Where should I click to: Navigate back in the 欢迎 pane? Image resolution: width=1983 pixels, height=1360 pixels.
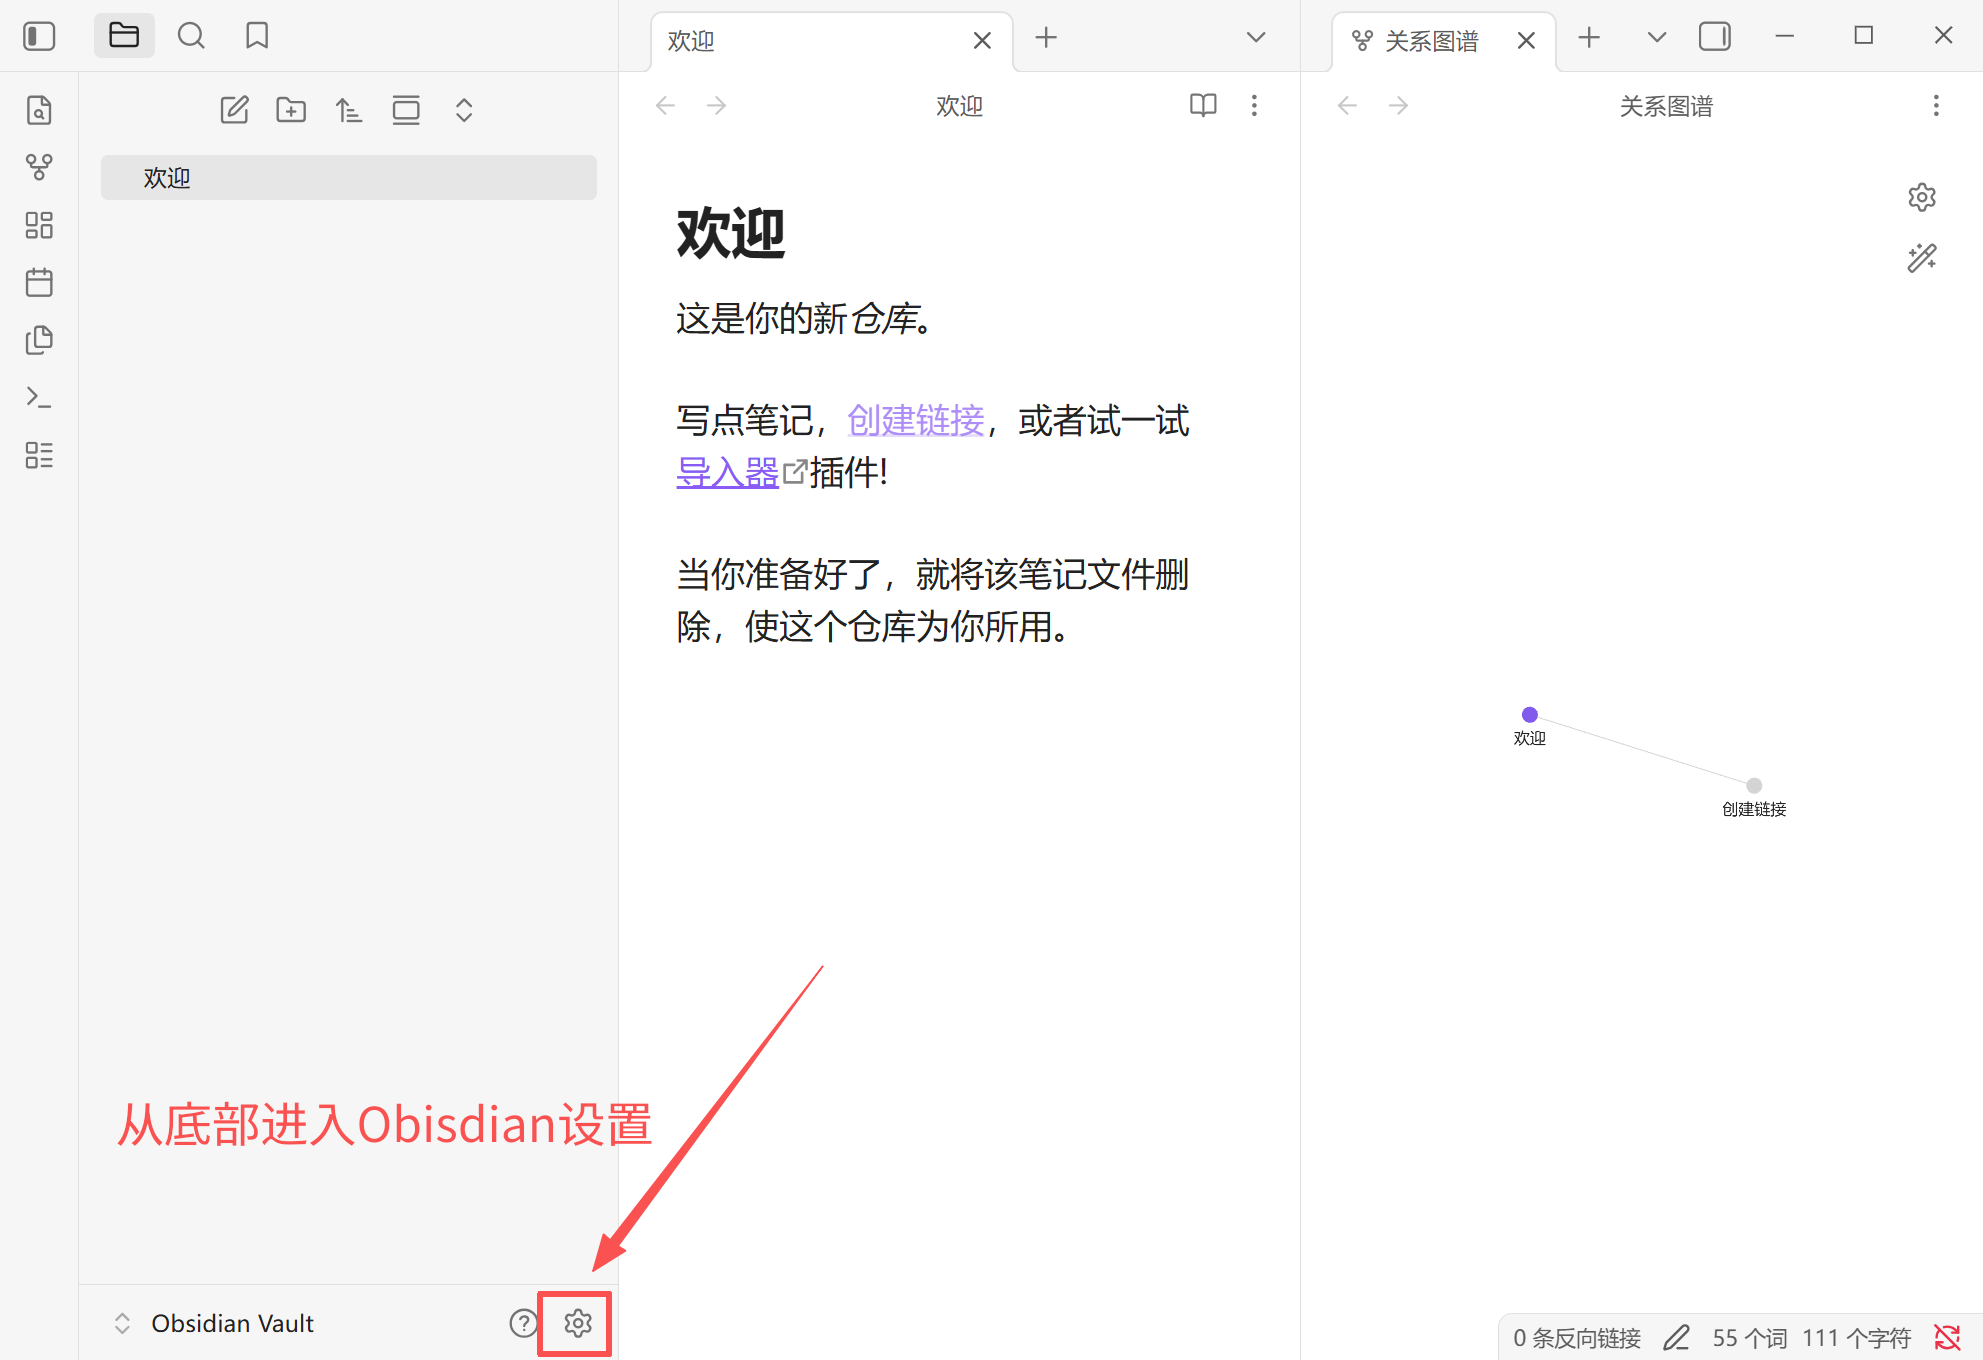pyautogui.click(x=665, y=106)
